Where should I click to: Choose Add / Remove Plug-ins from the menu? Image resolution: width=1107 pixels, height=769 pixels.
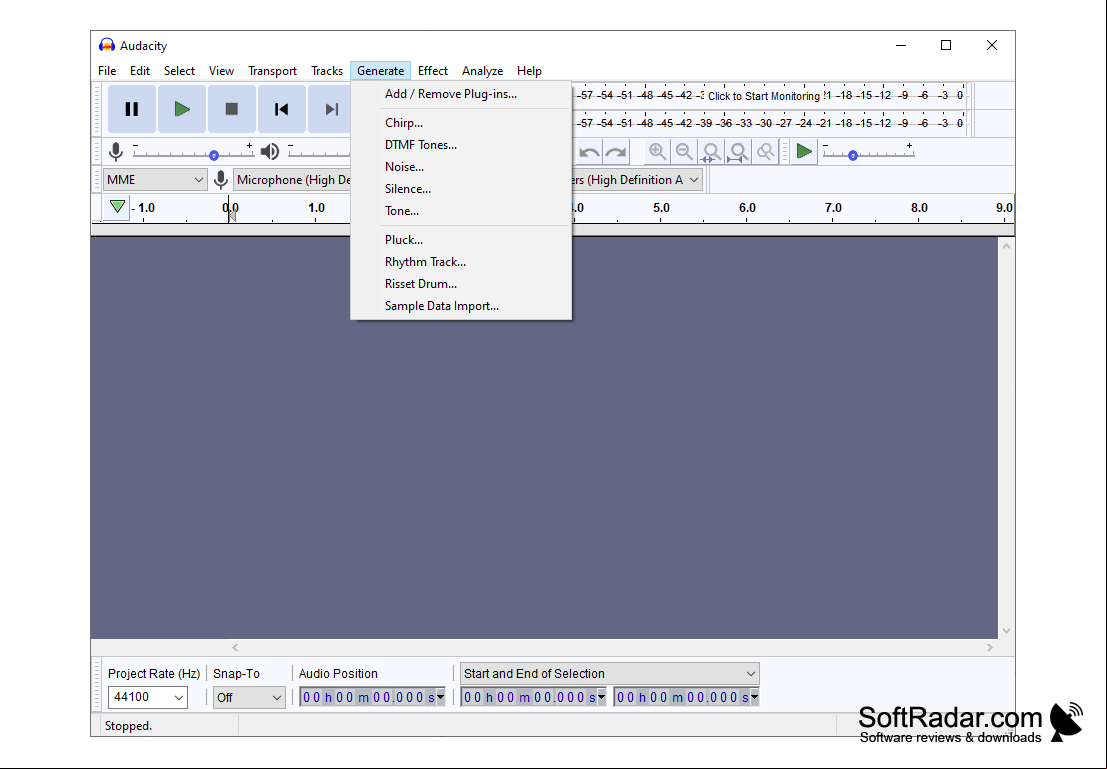(x=461, y=94)
